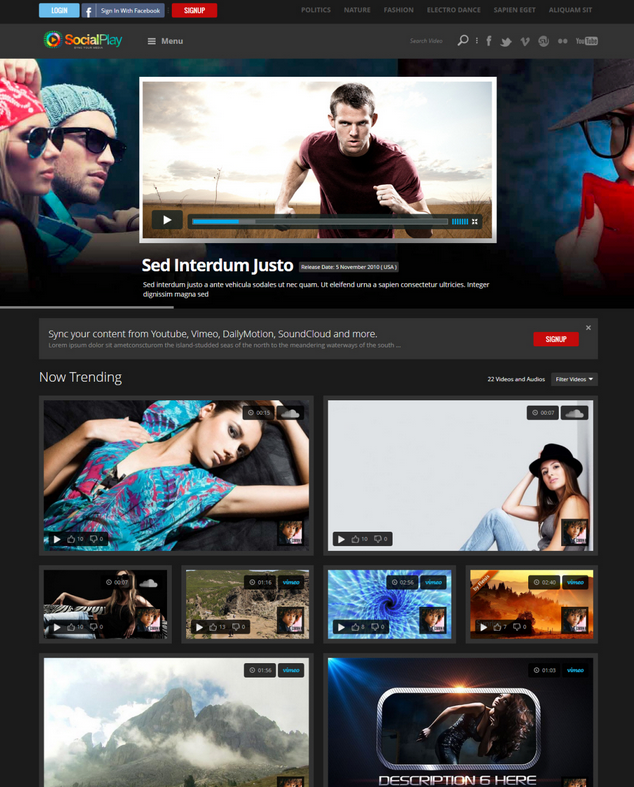
Task: Open the Twitter bird icon in header
Action: (506, 41)
